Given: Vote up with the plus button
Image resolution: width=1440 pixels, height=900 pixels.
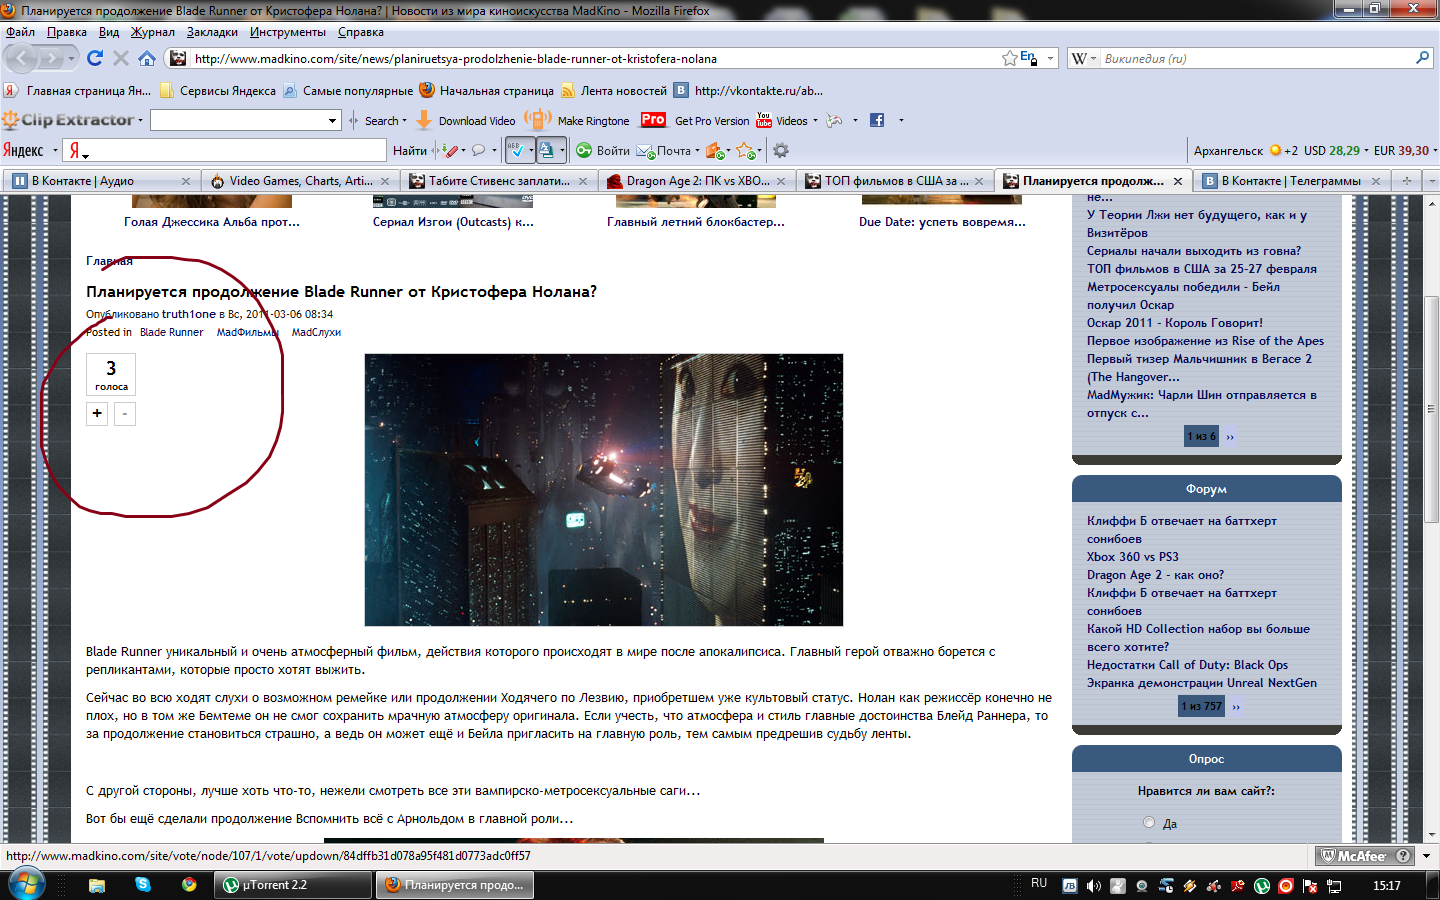Looking at the screenshot, I should tap(97, 413).
